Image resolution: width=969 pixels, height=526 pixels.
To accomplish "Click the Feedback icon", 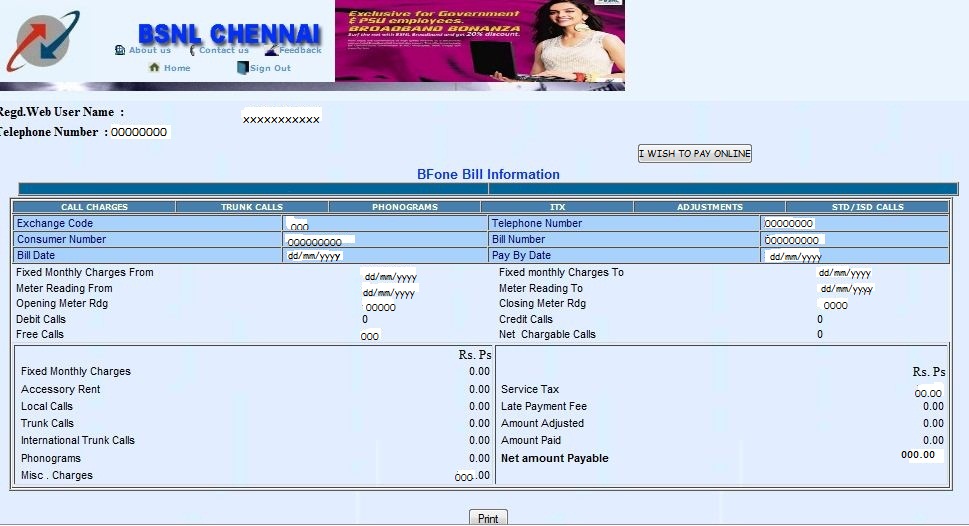I will click(x=271, y=51).
